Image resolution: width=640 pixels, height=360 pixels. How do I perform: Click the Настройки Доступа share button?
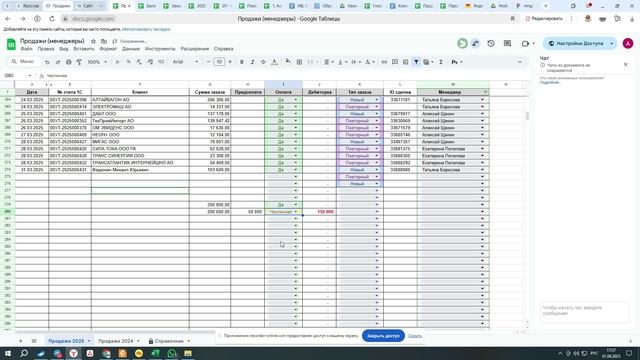tap(576, 43)
